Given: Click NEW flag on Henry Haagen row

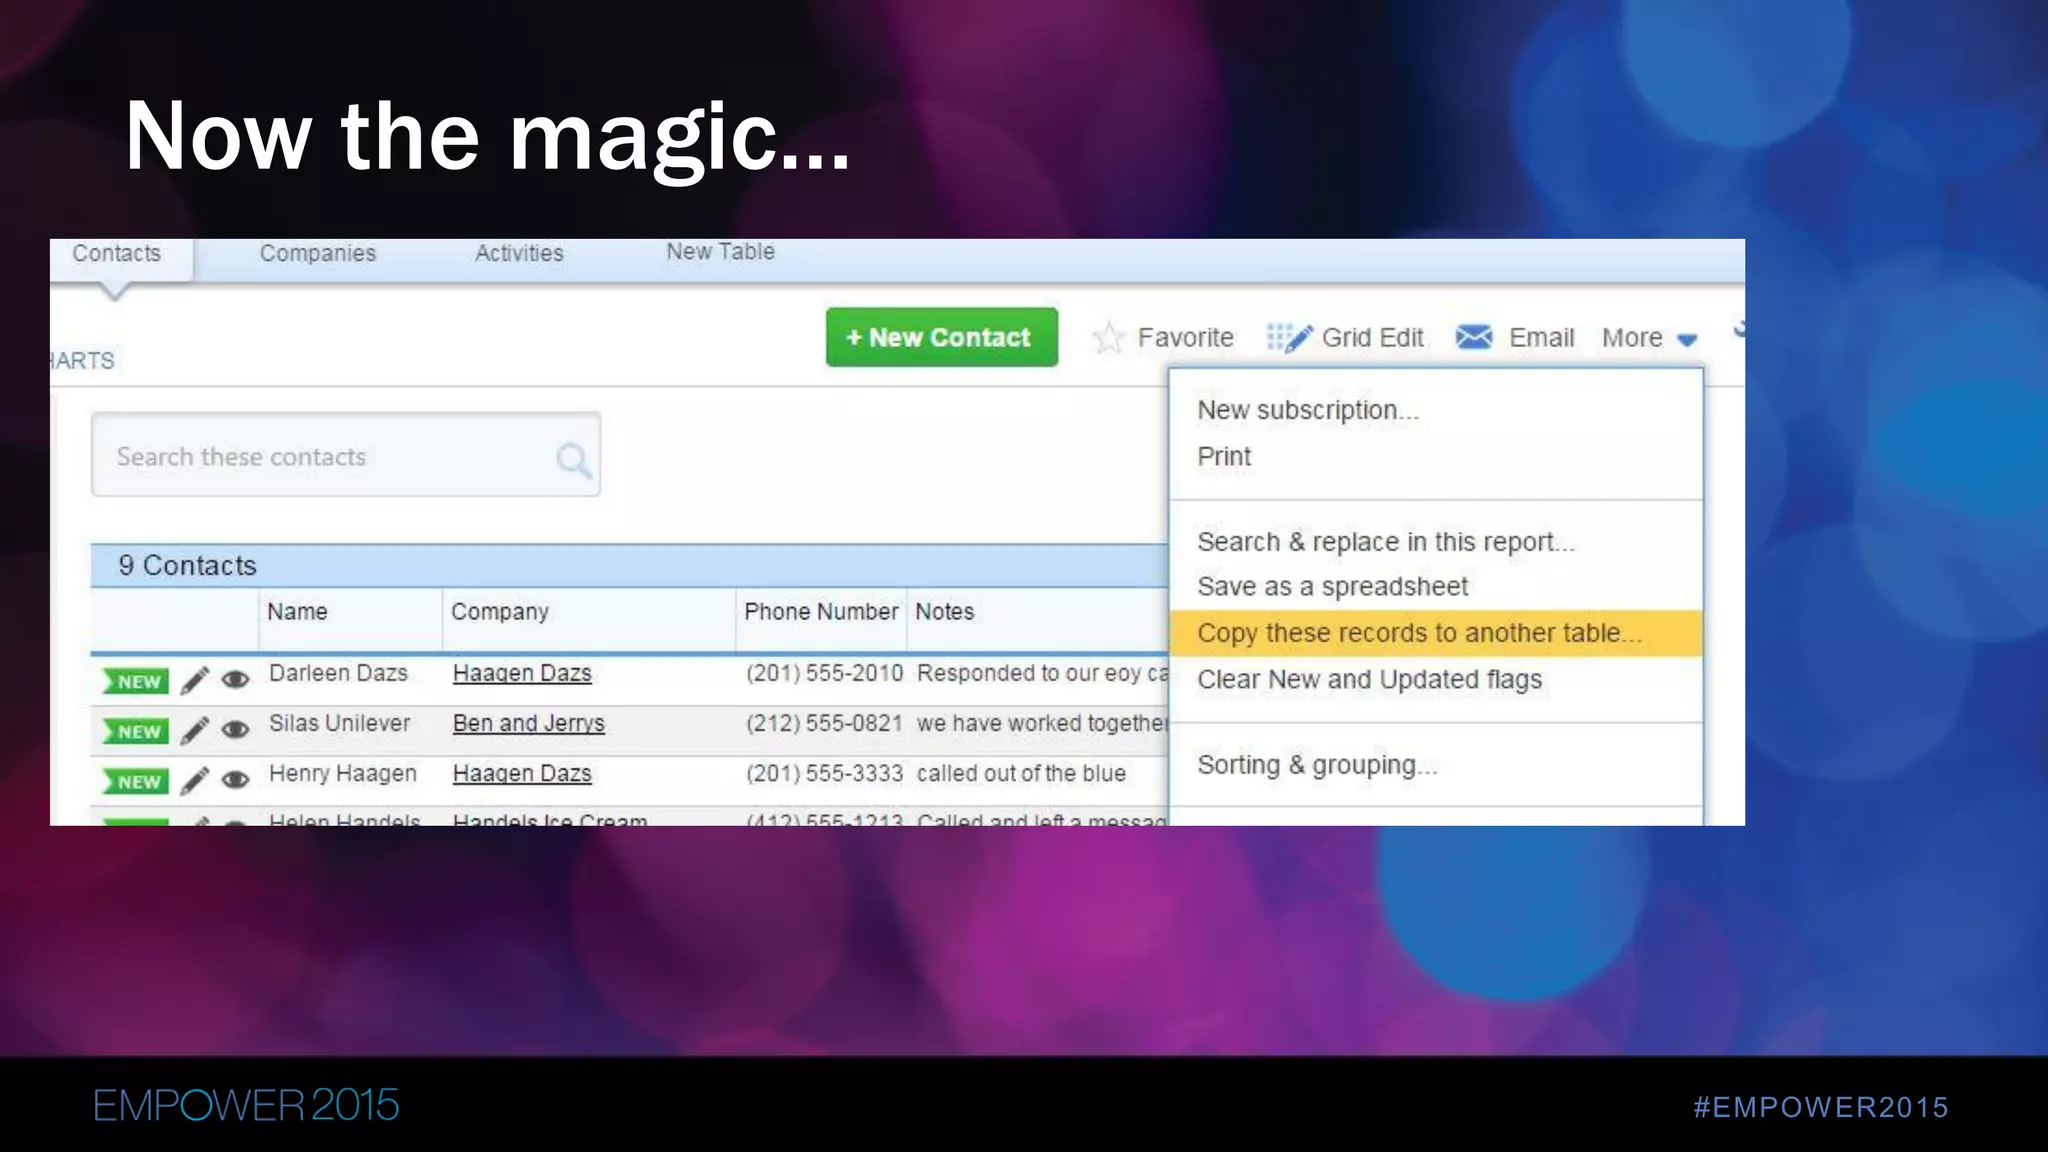Looking at the screenshot, I should click(x=135, y=782).
